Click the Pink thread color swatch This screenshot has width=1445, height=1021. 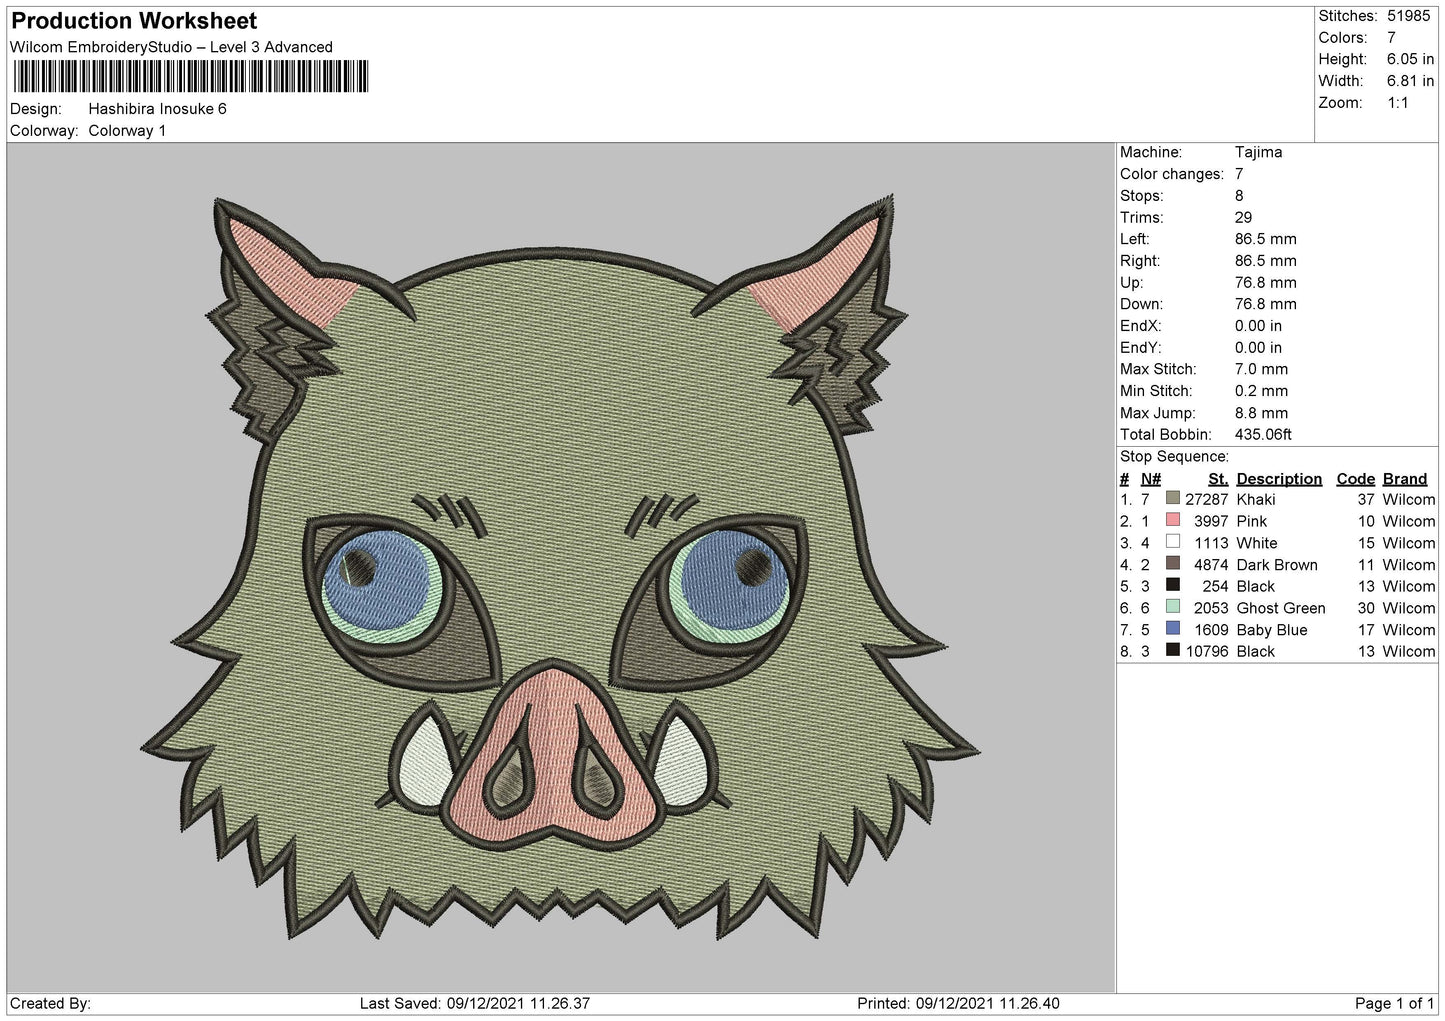coord(1172,520)
